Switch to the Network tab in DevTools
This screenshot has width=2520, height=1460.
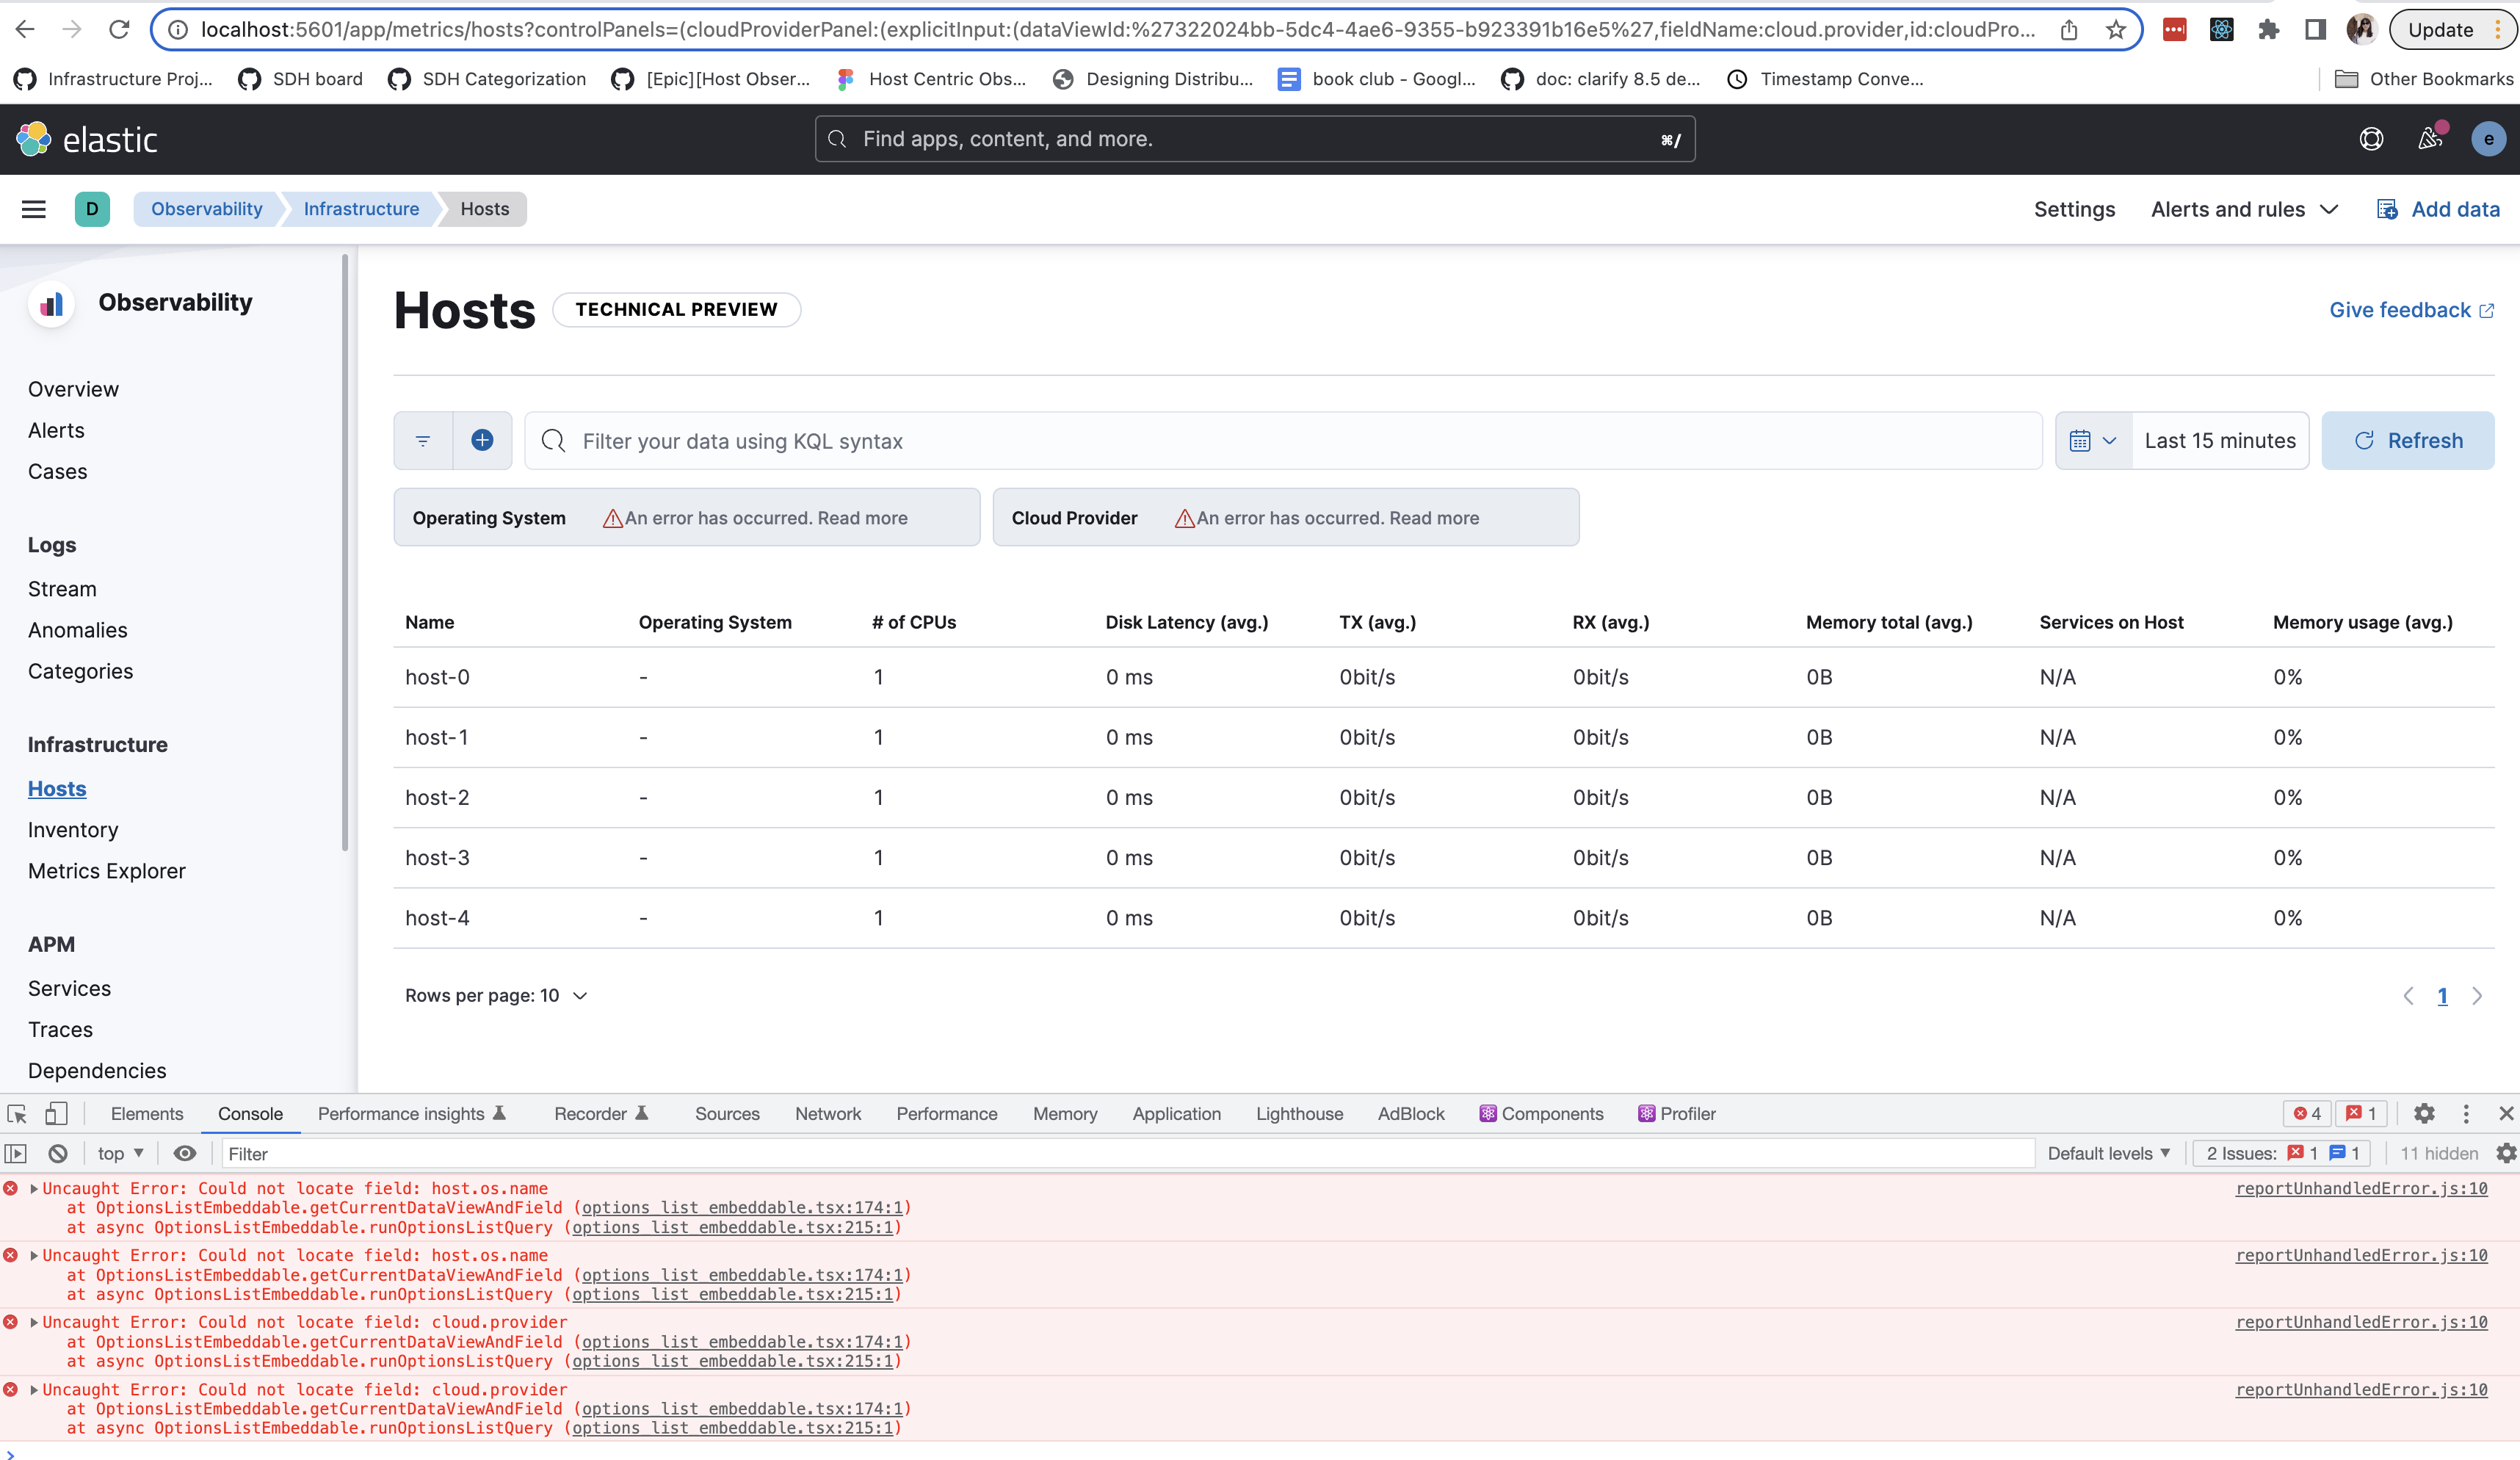point(827,1113)
